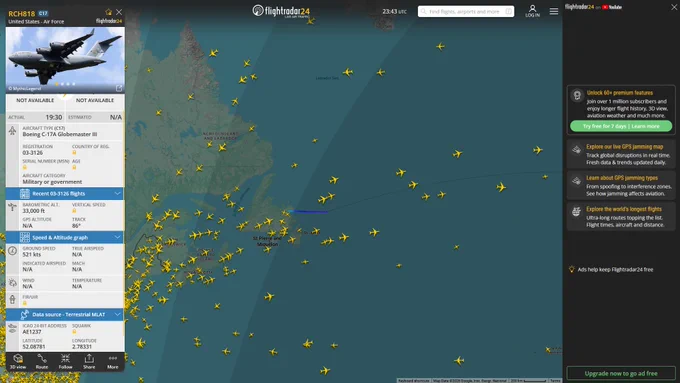The width and height of the screenshot is (680, 383).
Task: Click the locked Vertical Speed padlock
Action: click(x=74, y=211)
